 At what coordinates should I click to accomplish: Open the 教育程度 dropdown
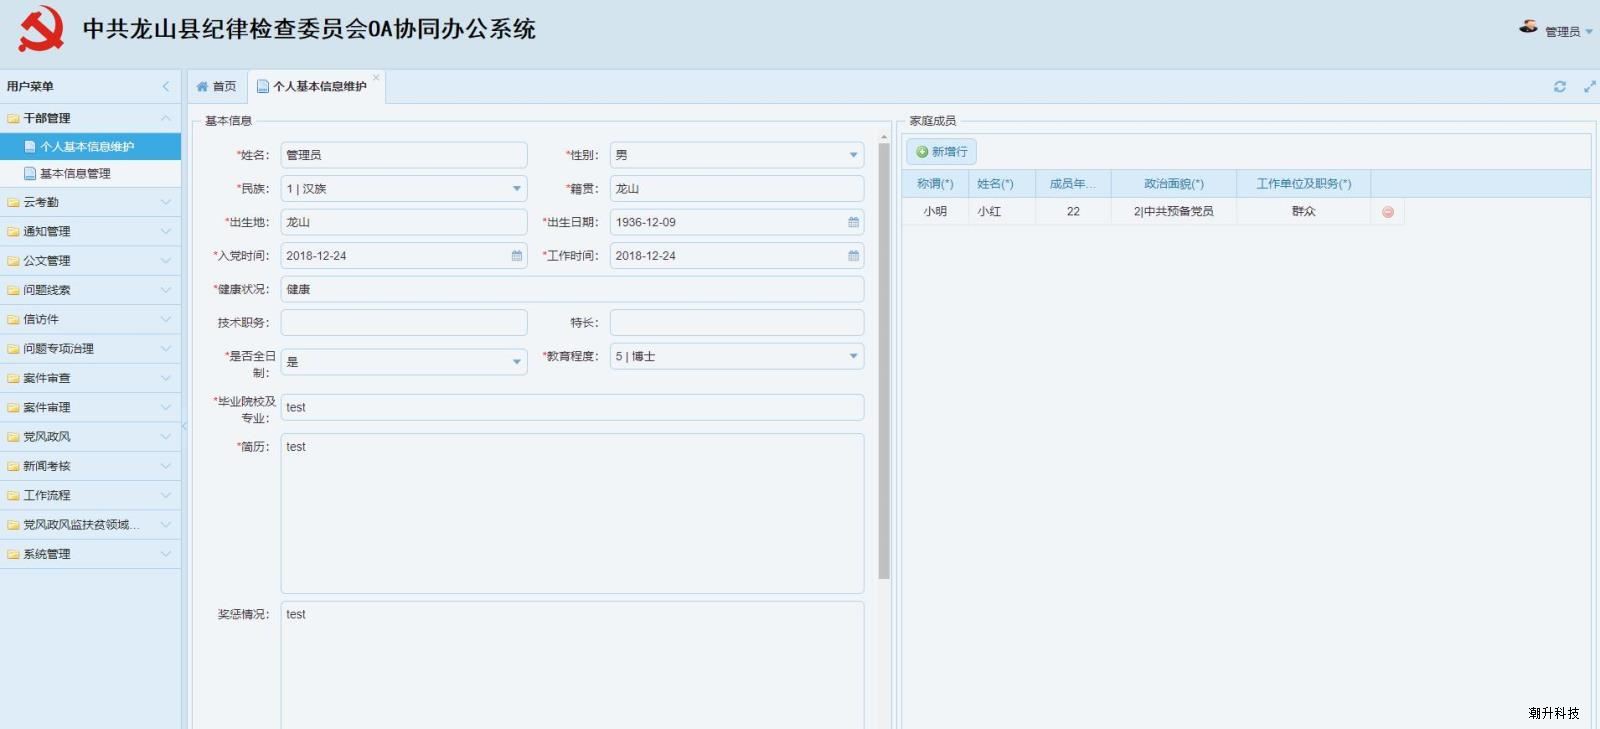853,356
